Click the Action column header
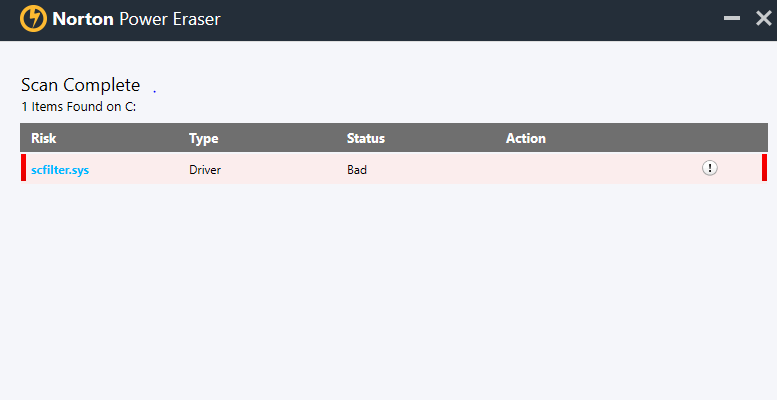 525,138
